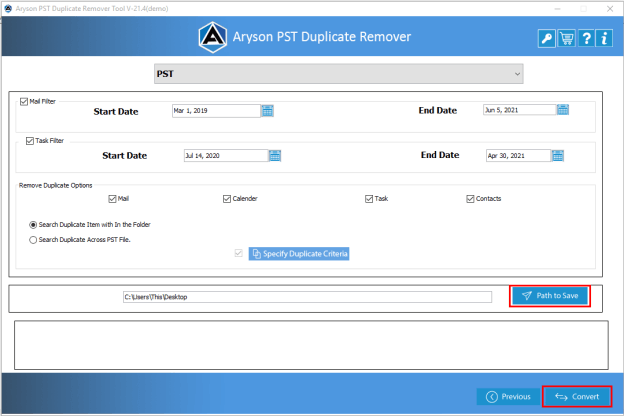The image size is (624, 416).
Task: Click the Aryson logo in the header
Action: pos(213,37)
